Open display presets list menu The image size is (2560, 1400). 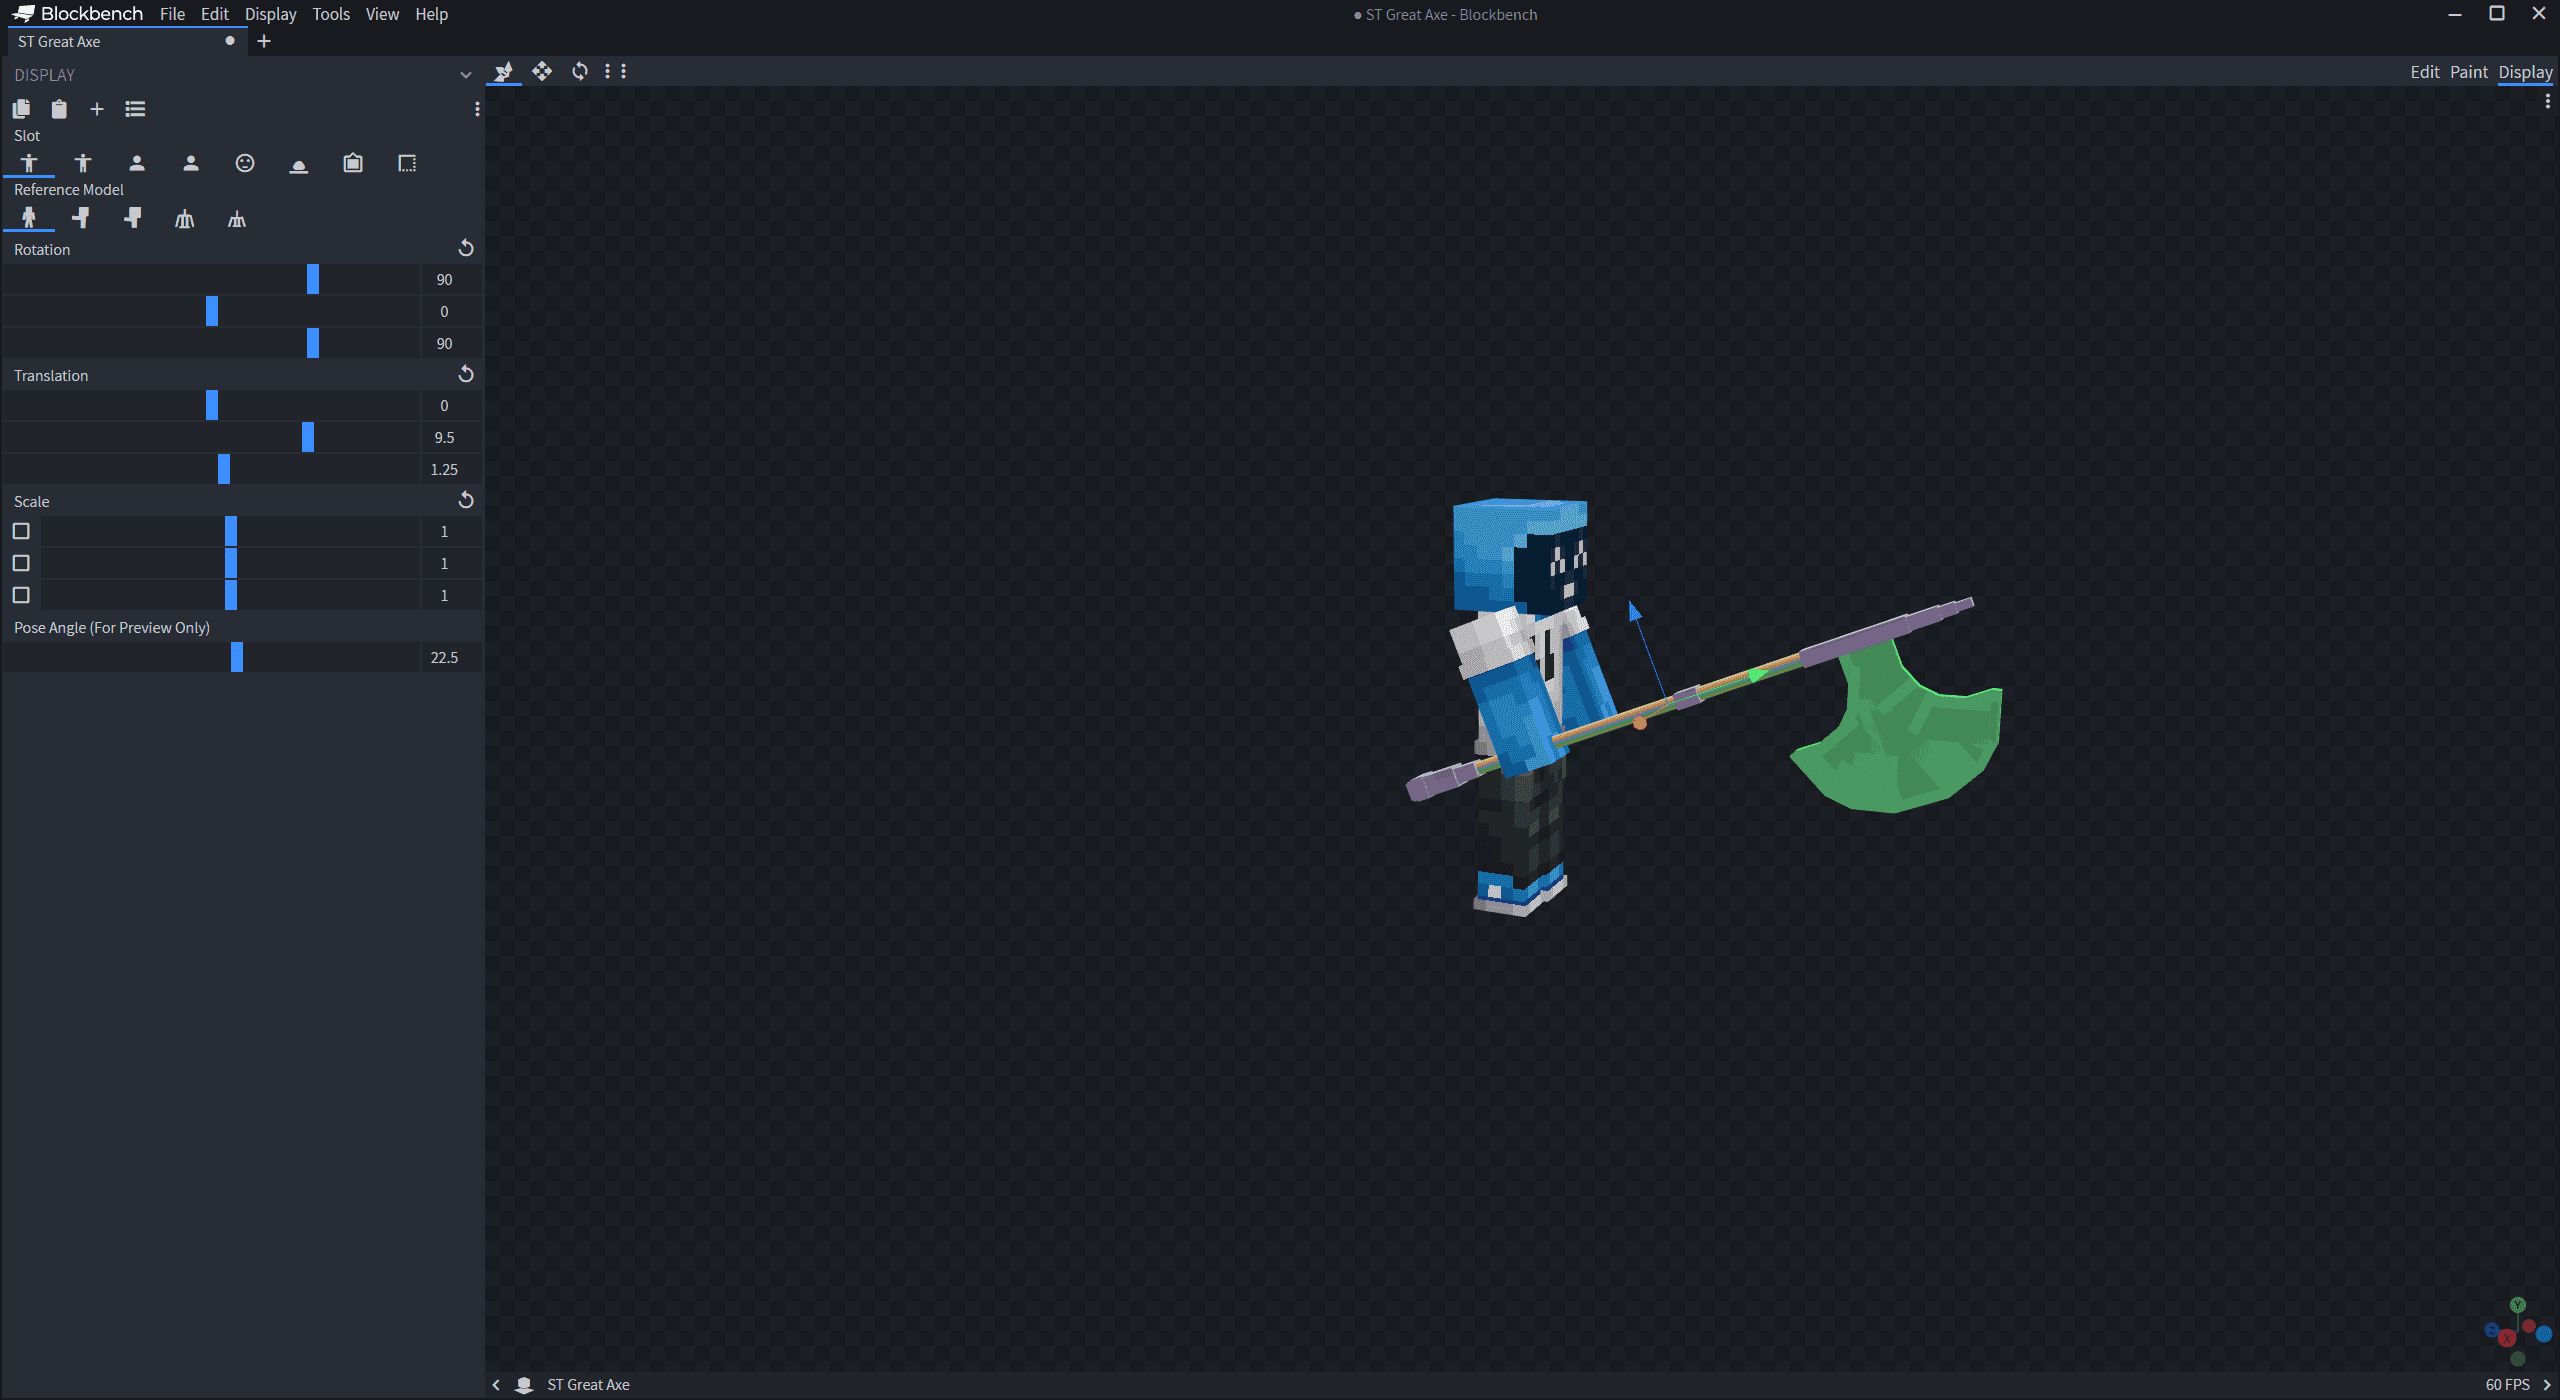pyautogui.click(x=135, y=109)
